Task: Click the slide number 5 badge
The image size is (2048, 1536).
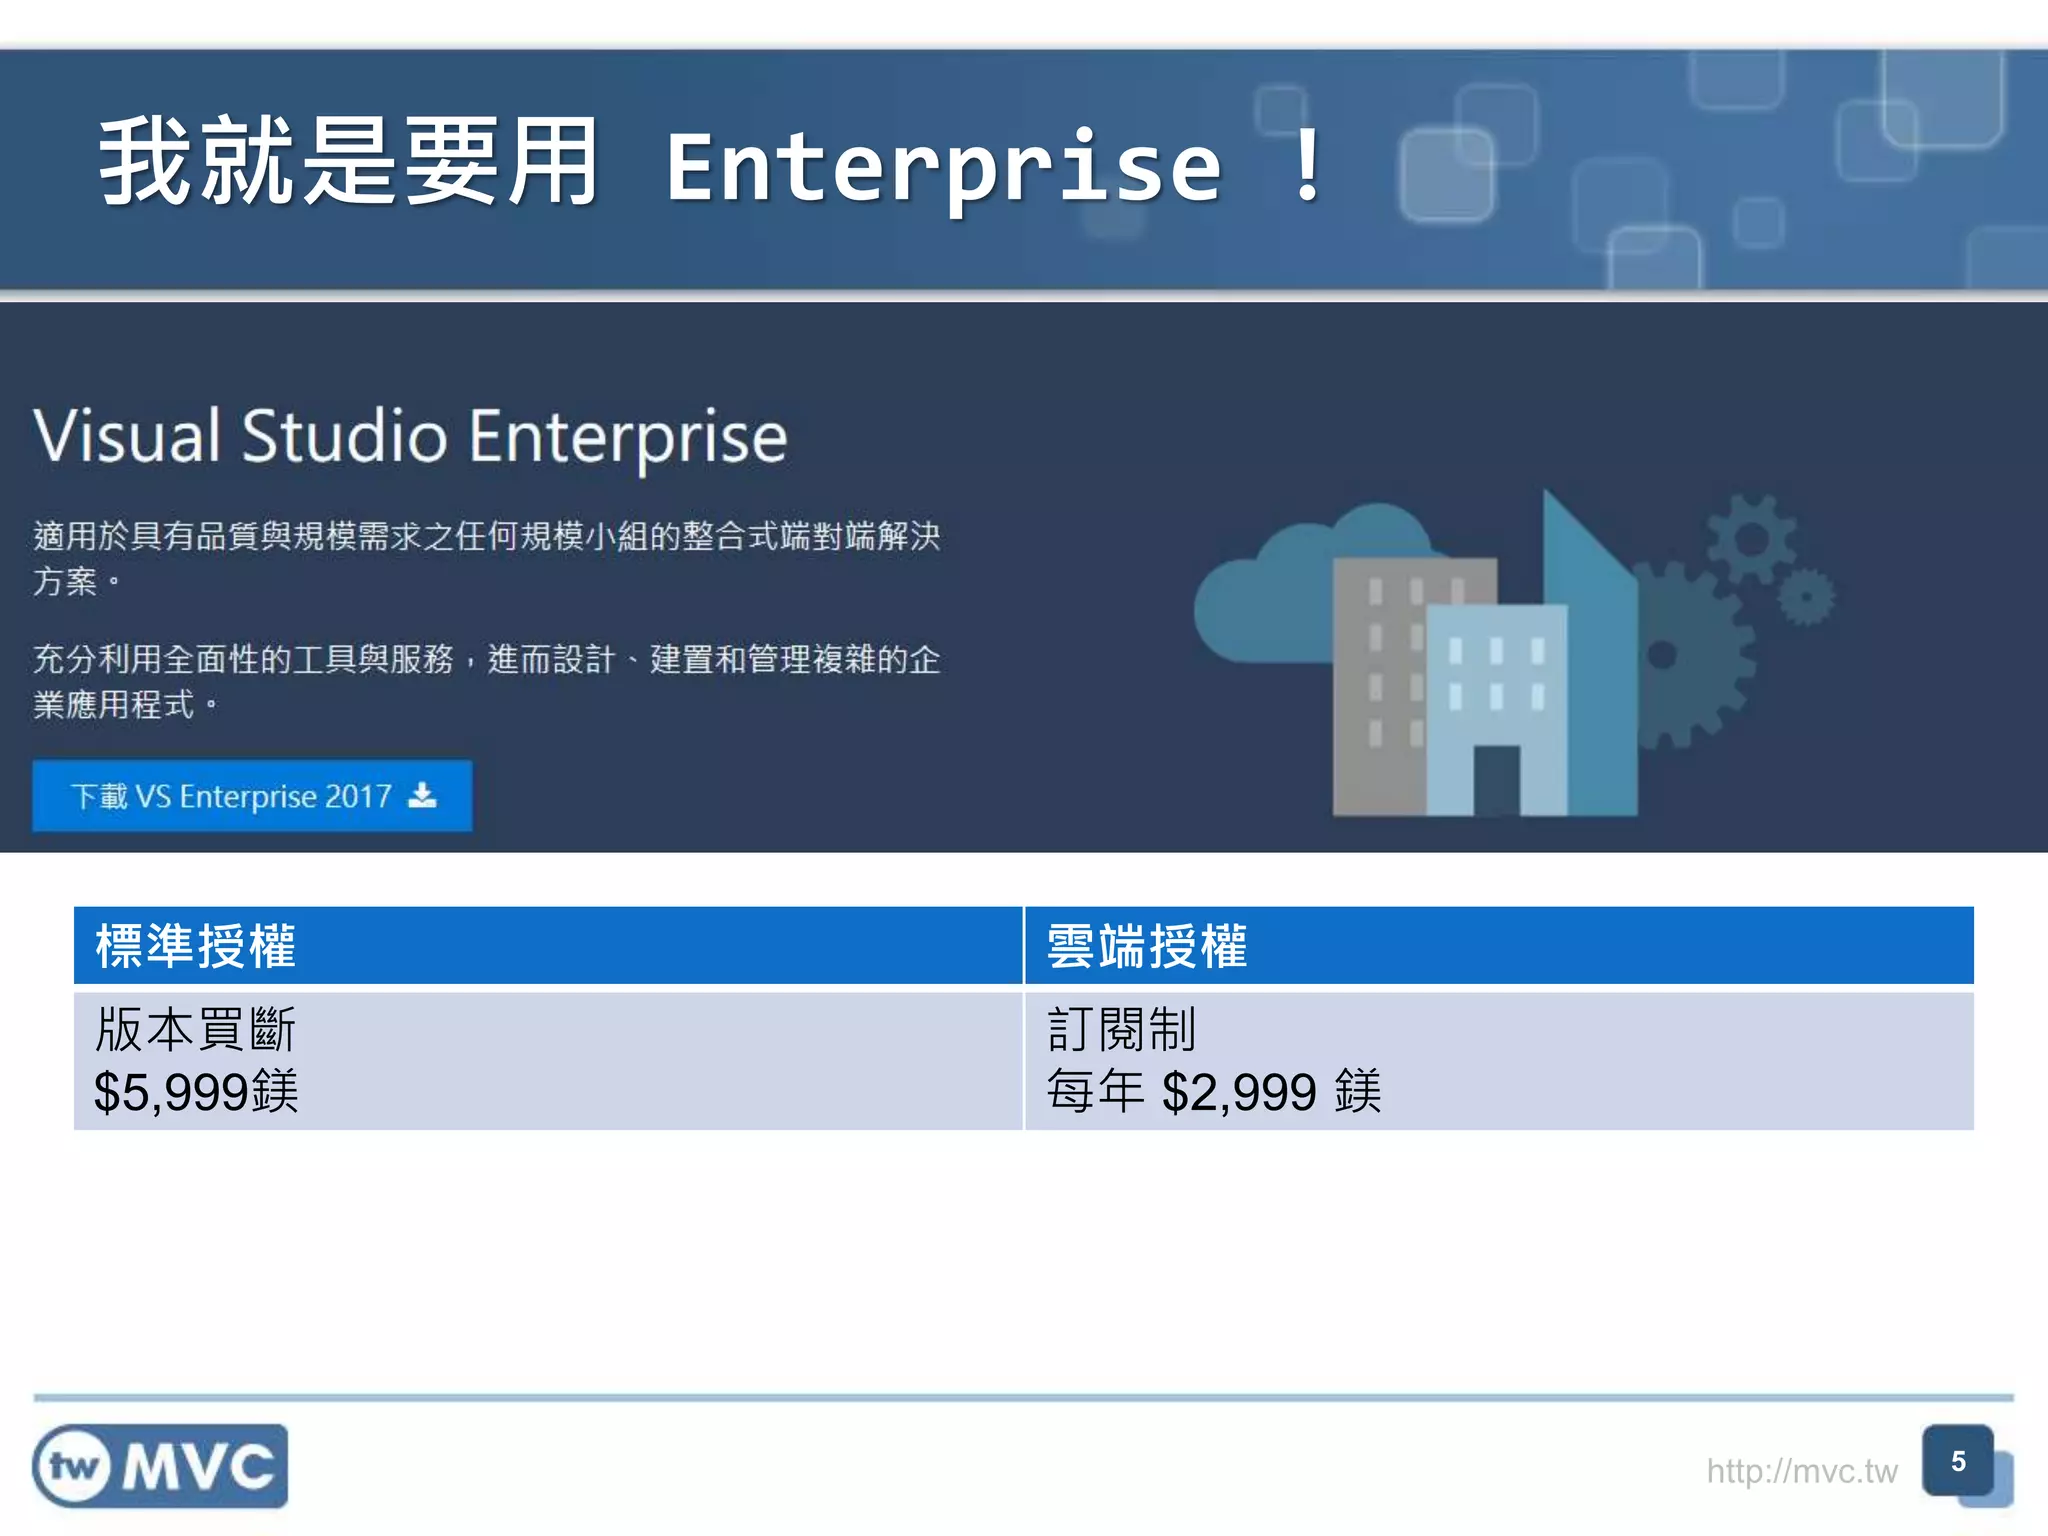Action: tap(1958, 1461)
